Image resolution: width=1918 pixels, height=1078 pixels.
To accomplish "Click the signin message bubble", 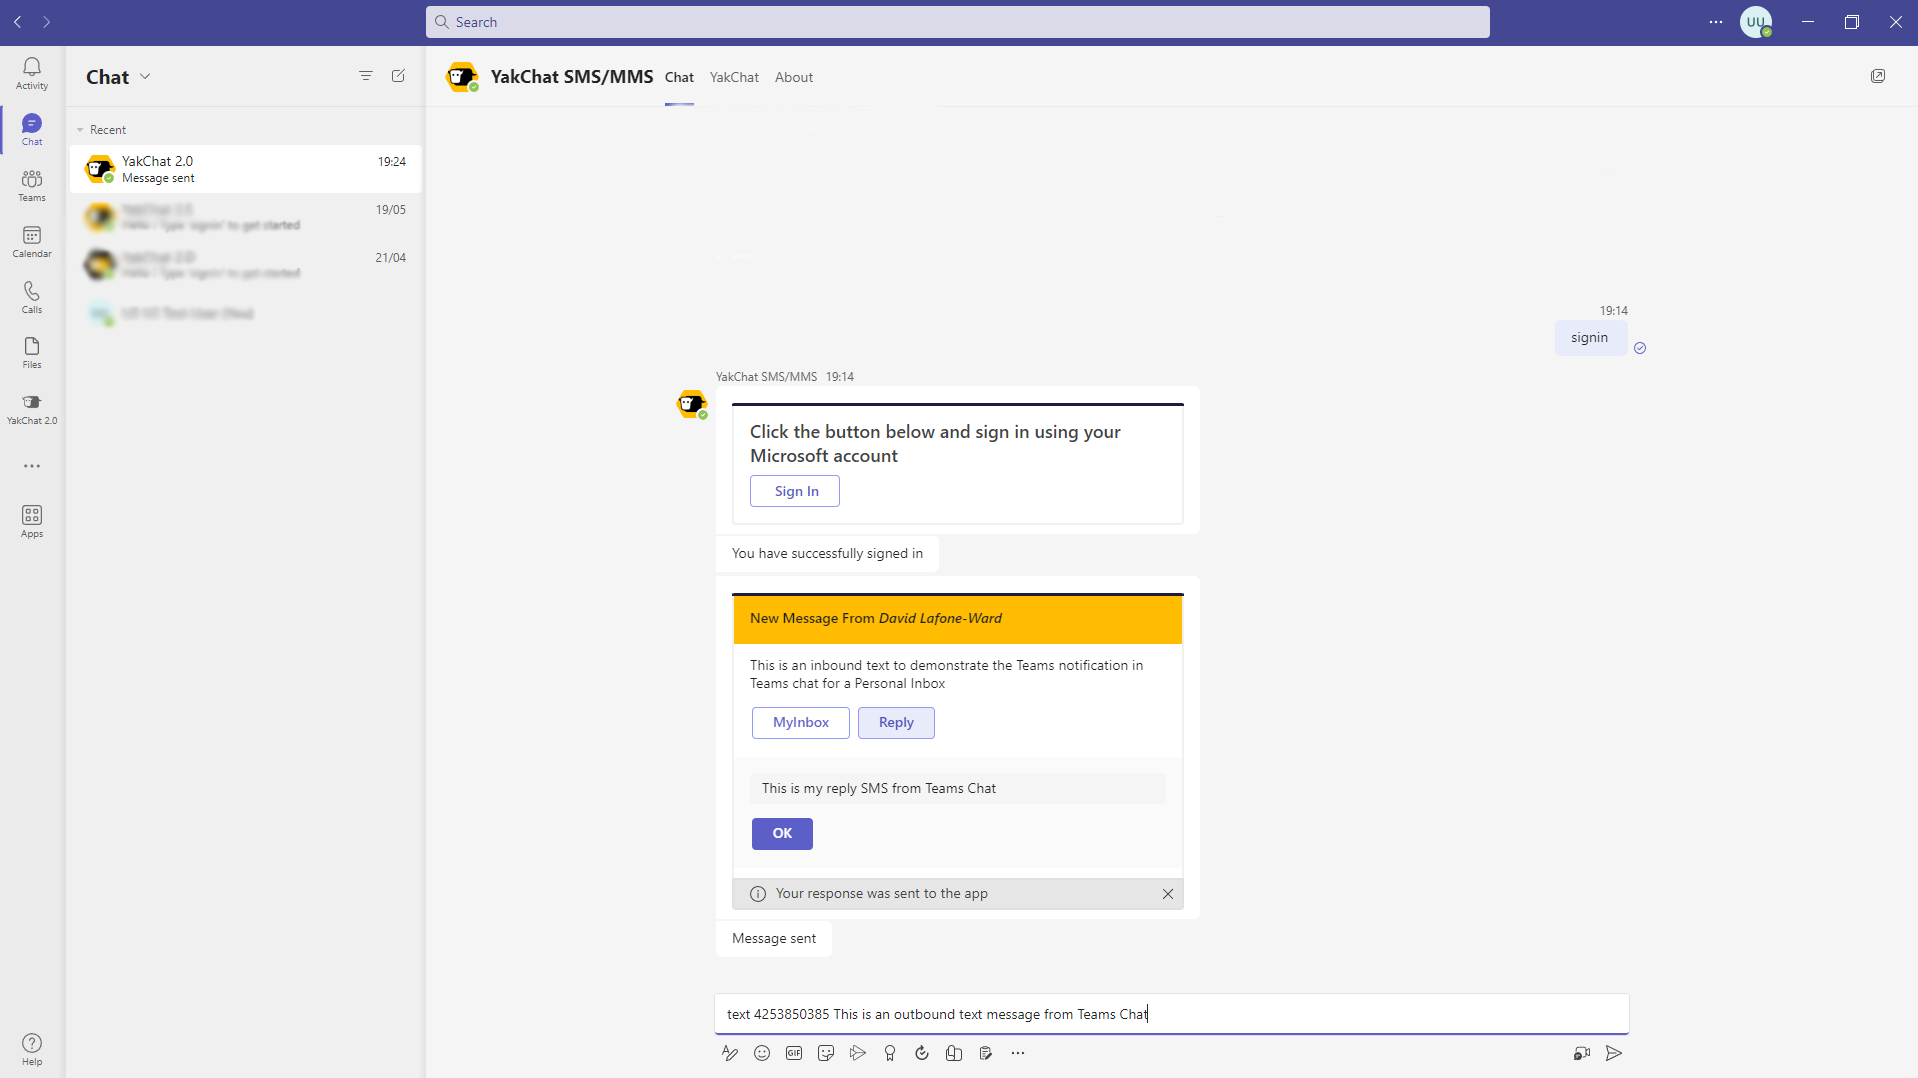I will (1590, 338).
